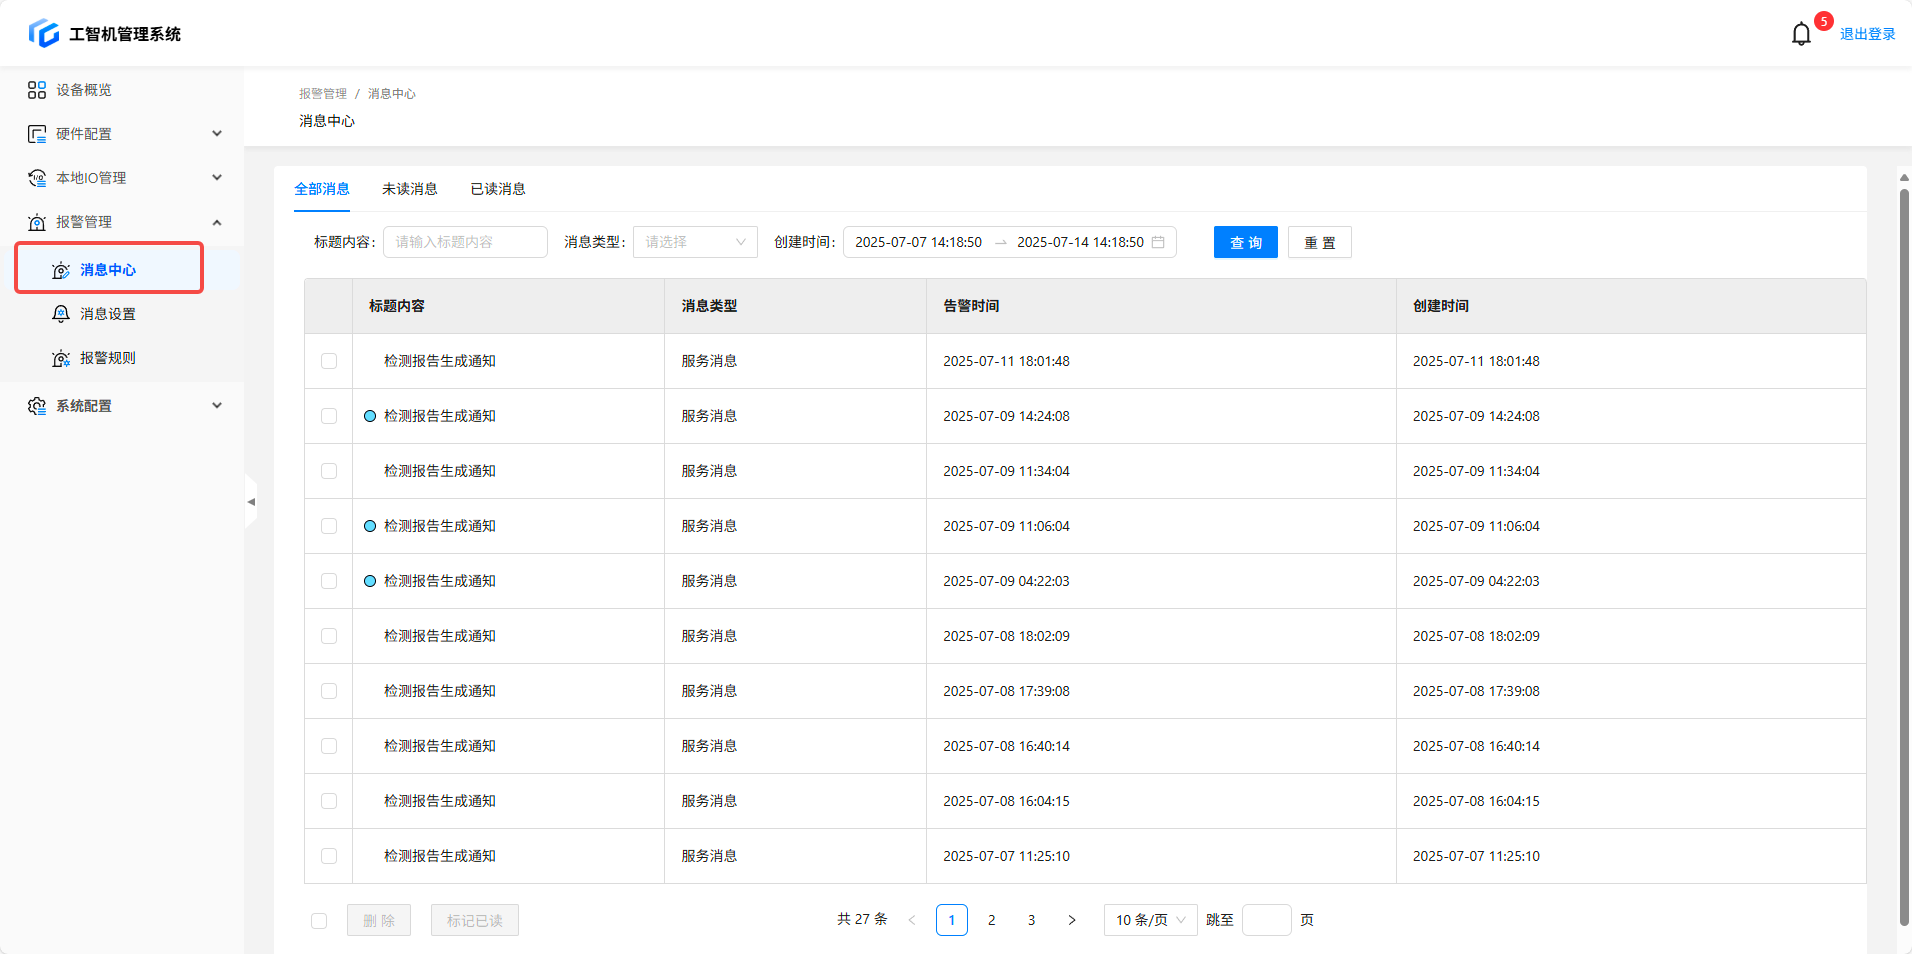Click the 退出登录 link
This screenshot has height=954, width=1912.
(1867, 34)
